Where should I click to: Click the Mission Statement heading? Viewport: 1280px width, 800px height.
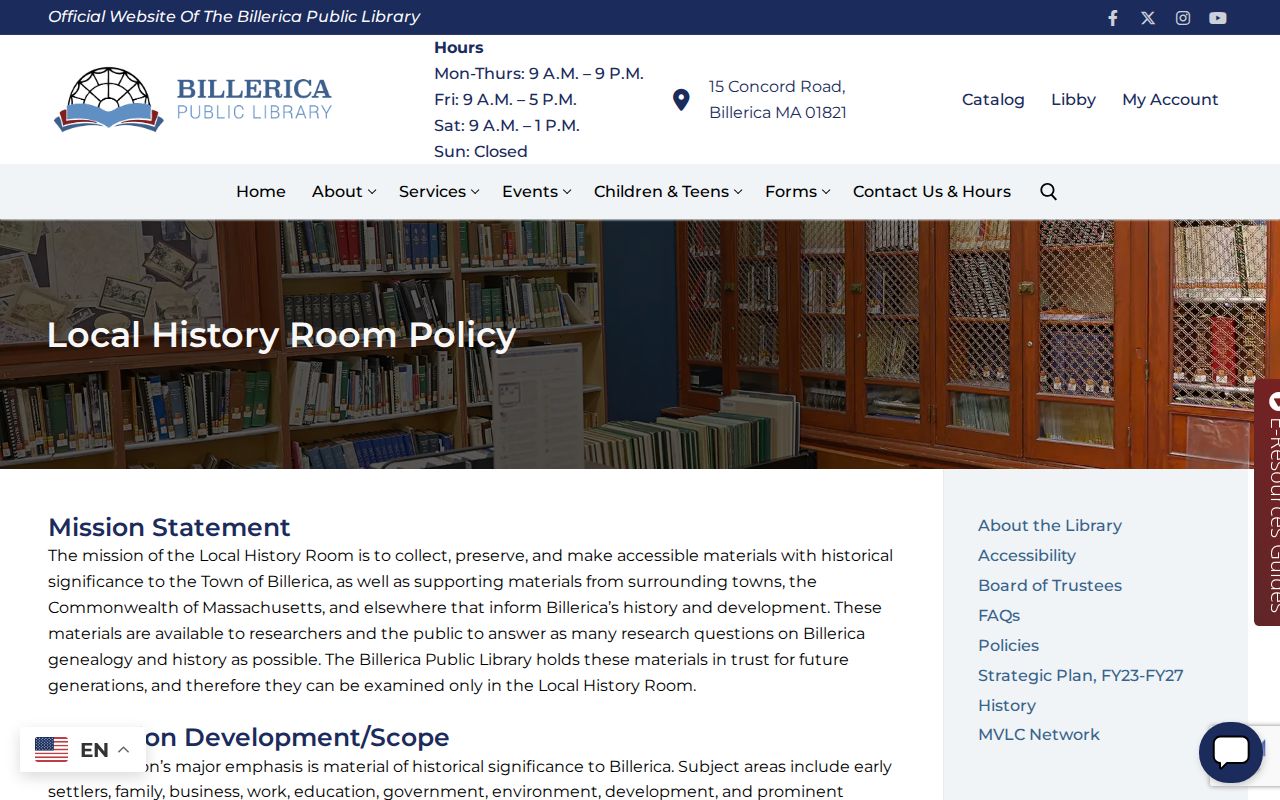tap(169, 527)
